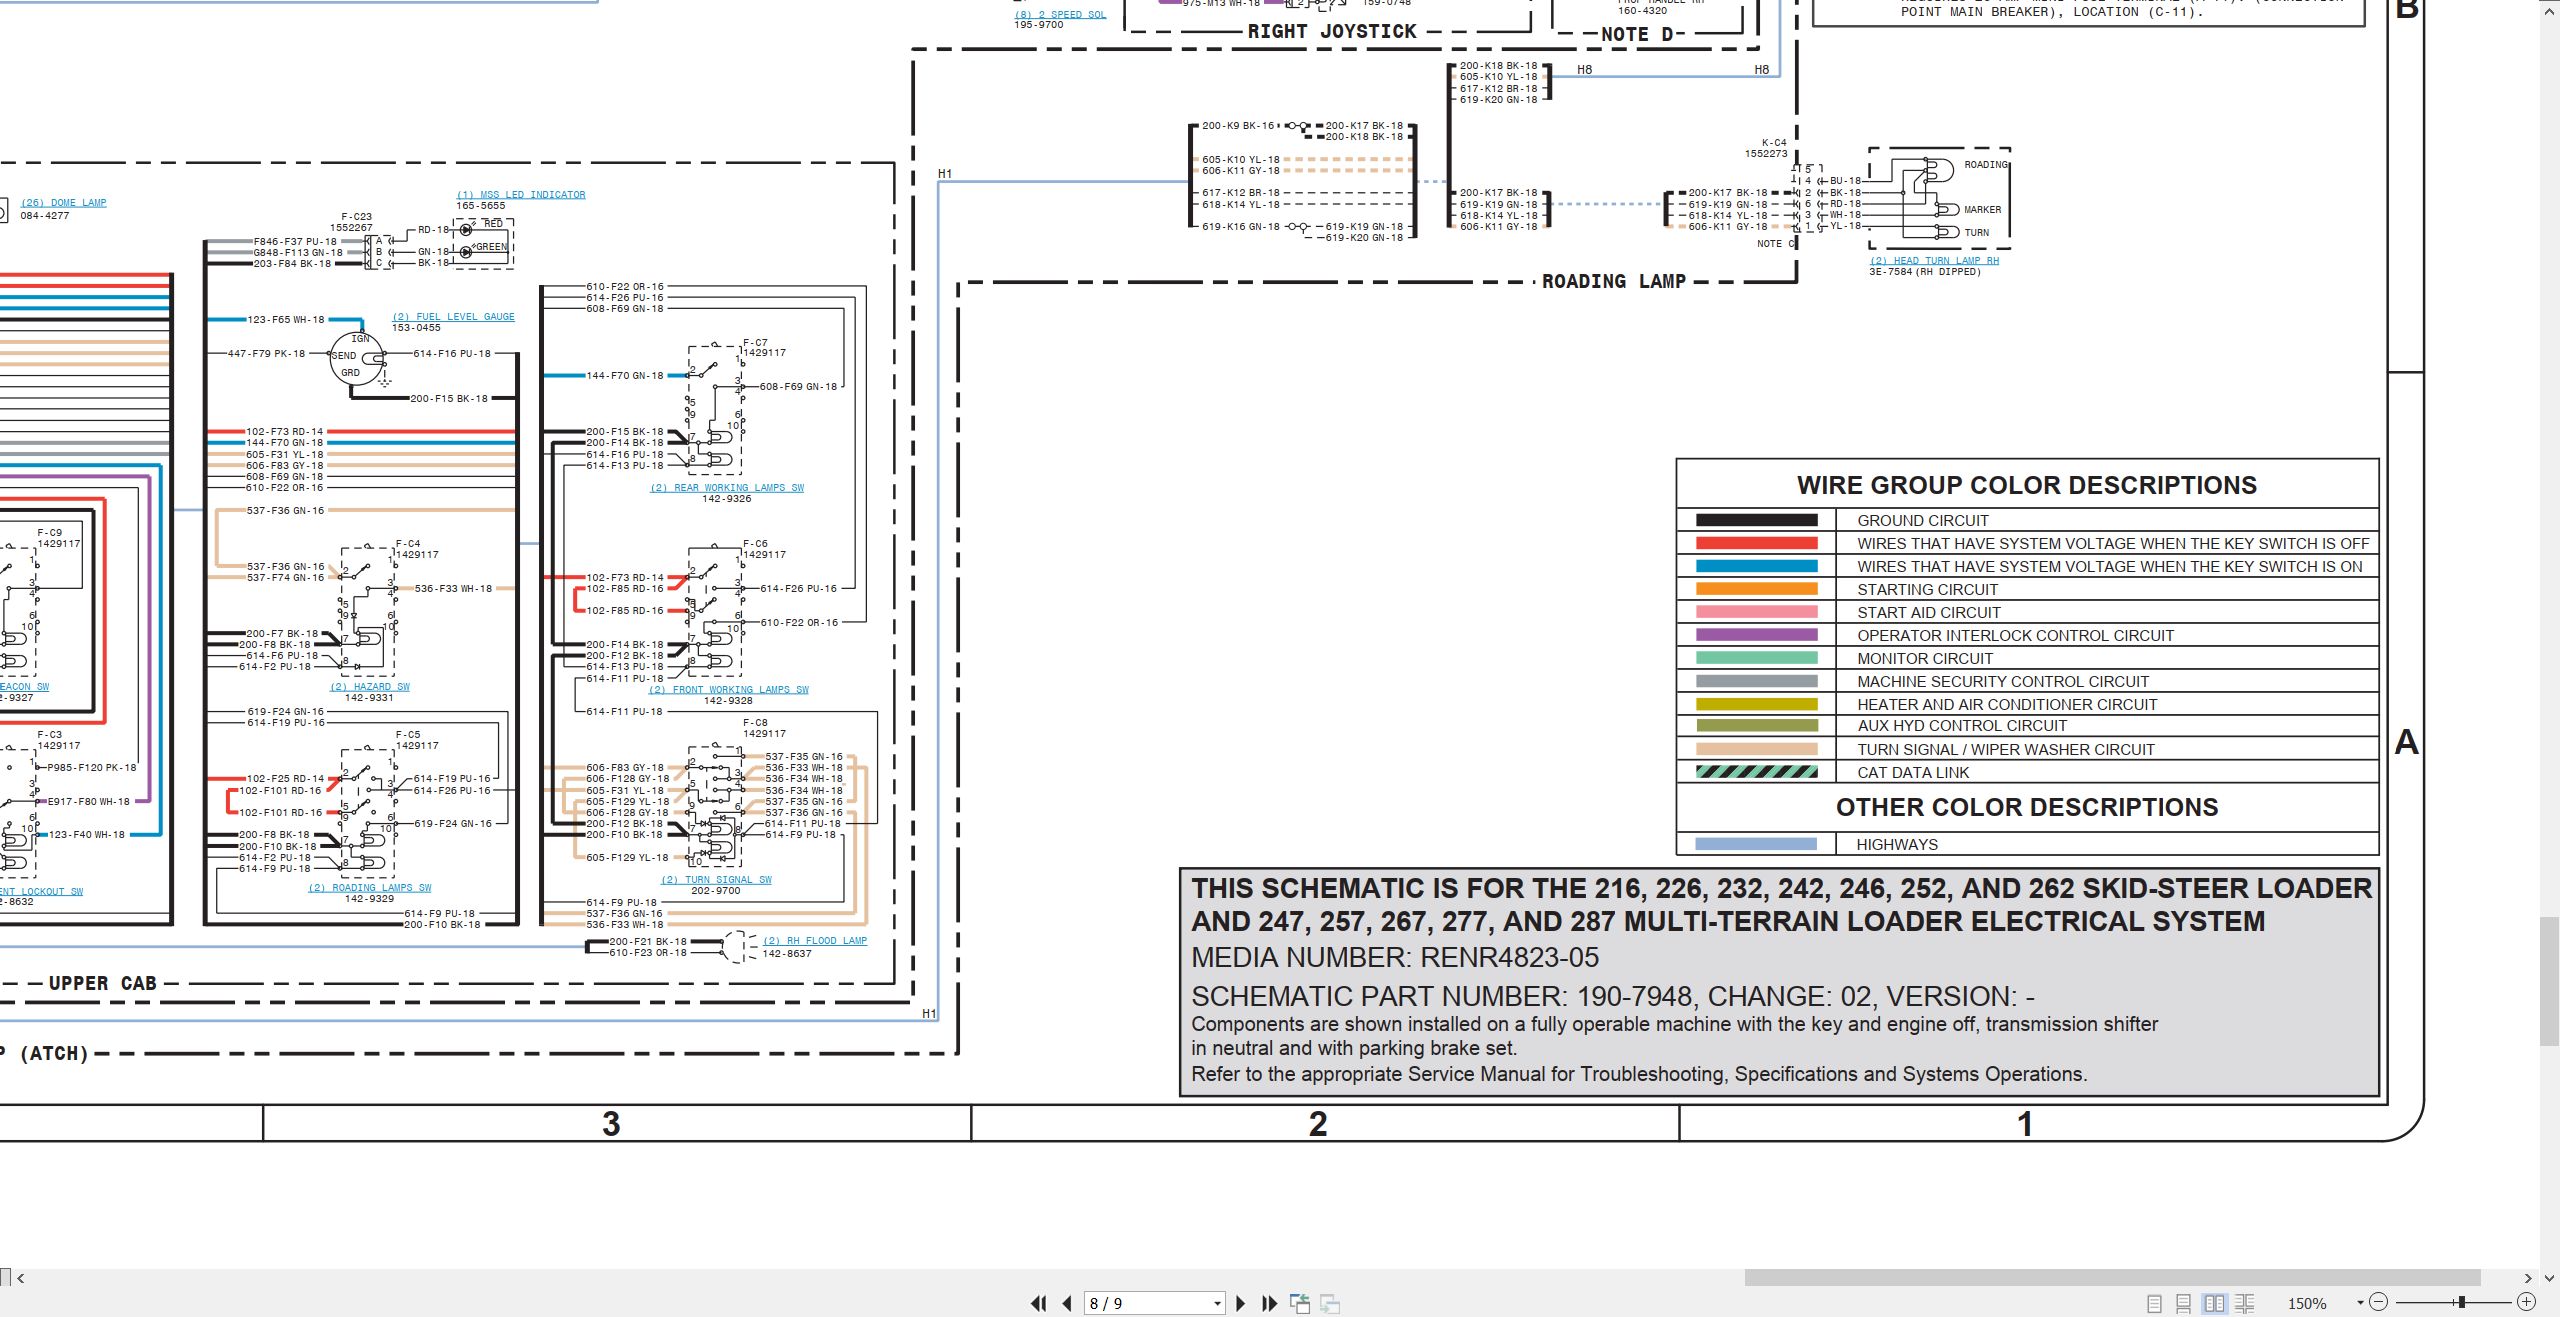2560x1317 pixels.
Task: Click the 'AUX HYD CONTROL CIRCUIT' legend entry
Action: tap(1961, 725)
